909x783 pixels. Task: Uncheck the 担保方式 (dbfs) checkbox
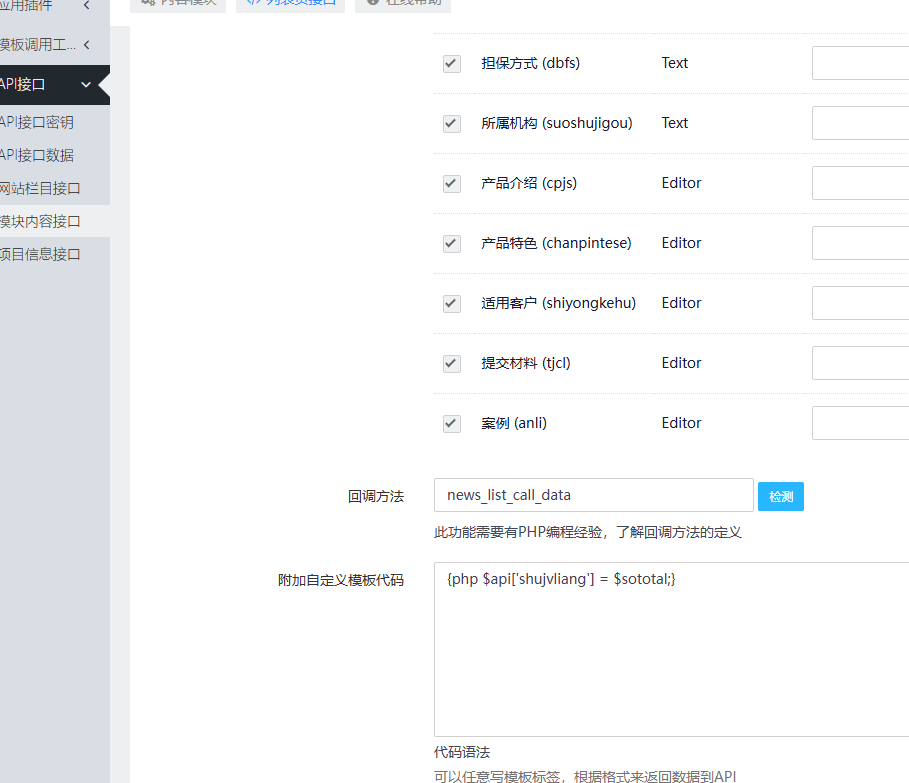pos(452,63)
